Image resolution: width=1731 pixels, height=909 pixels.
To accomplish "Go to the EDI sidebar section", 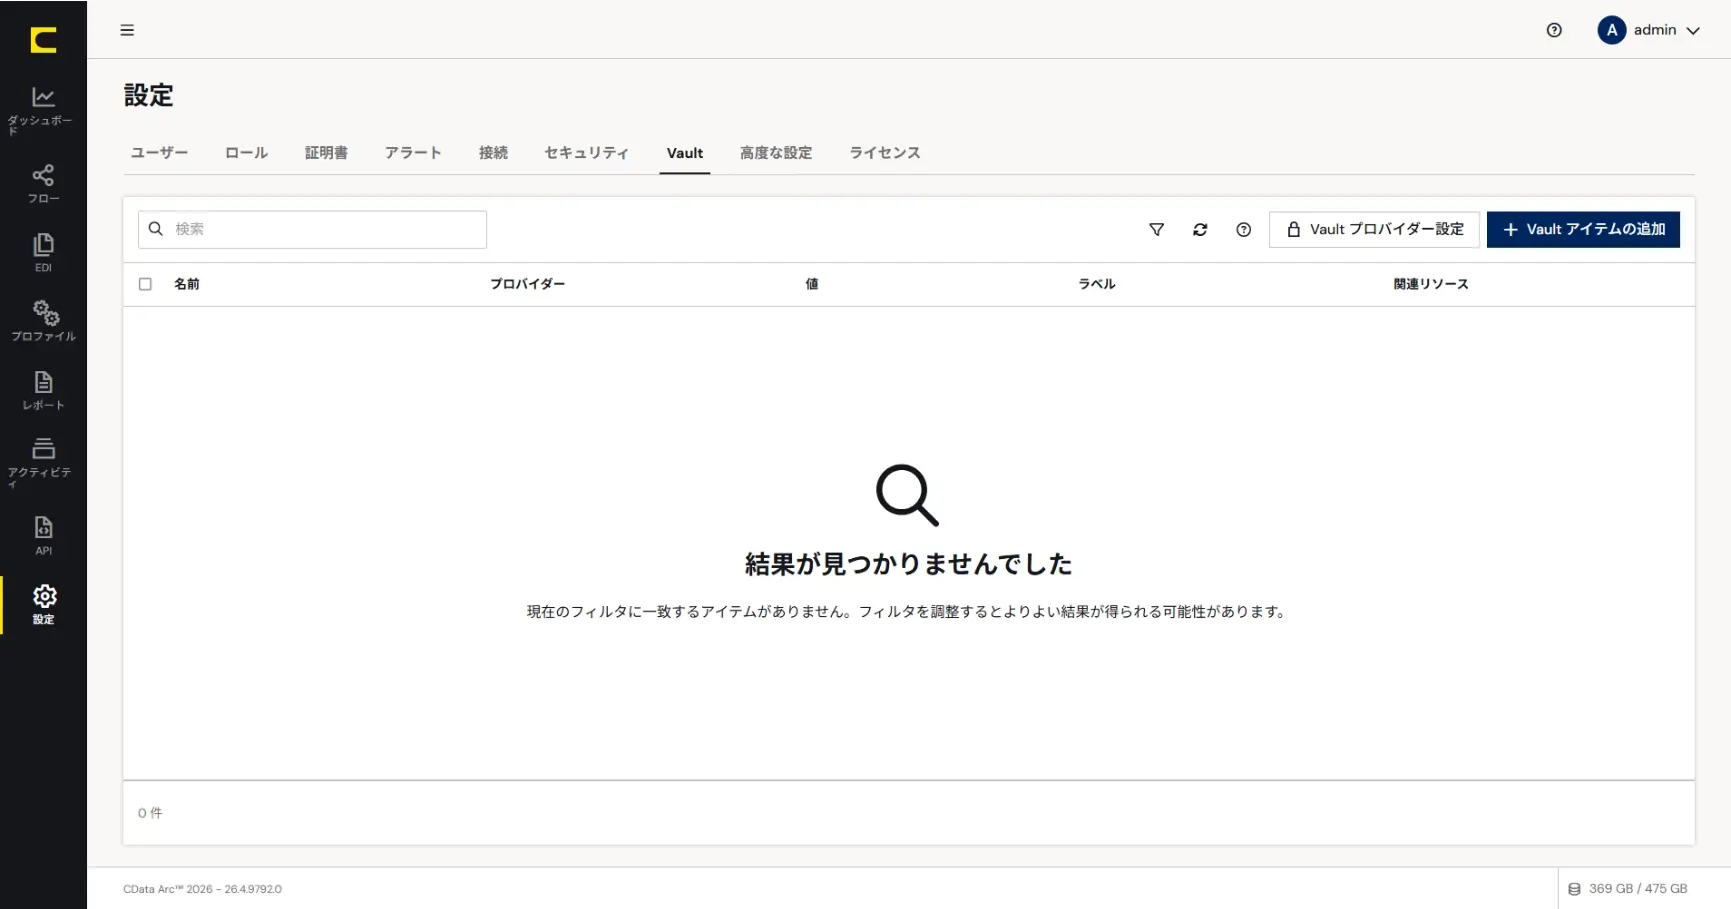I will pos(43,253).
